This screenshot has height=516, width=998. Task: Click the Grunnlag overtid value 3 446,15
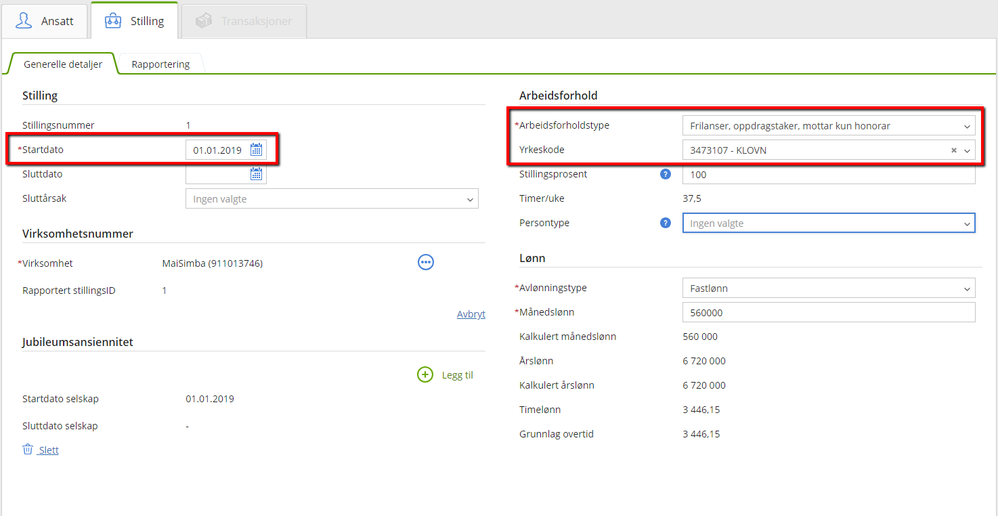coord(701,434)
